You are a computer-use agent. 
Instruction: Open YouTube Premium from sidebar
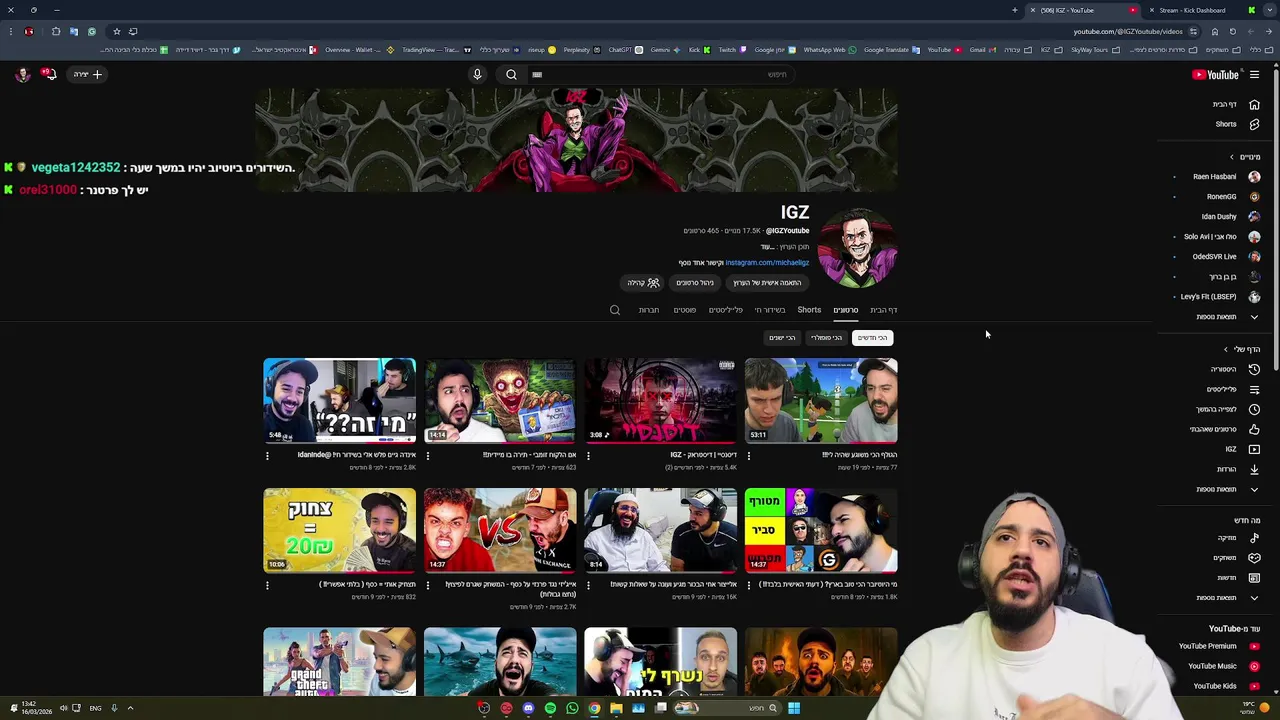[x=1218, y=646]
